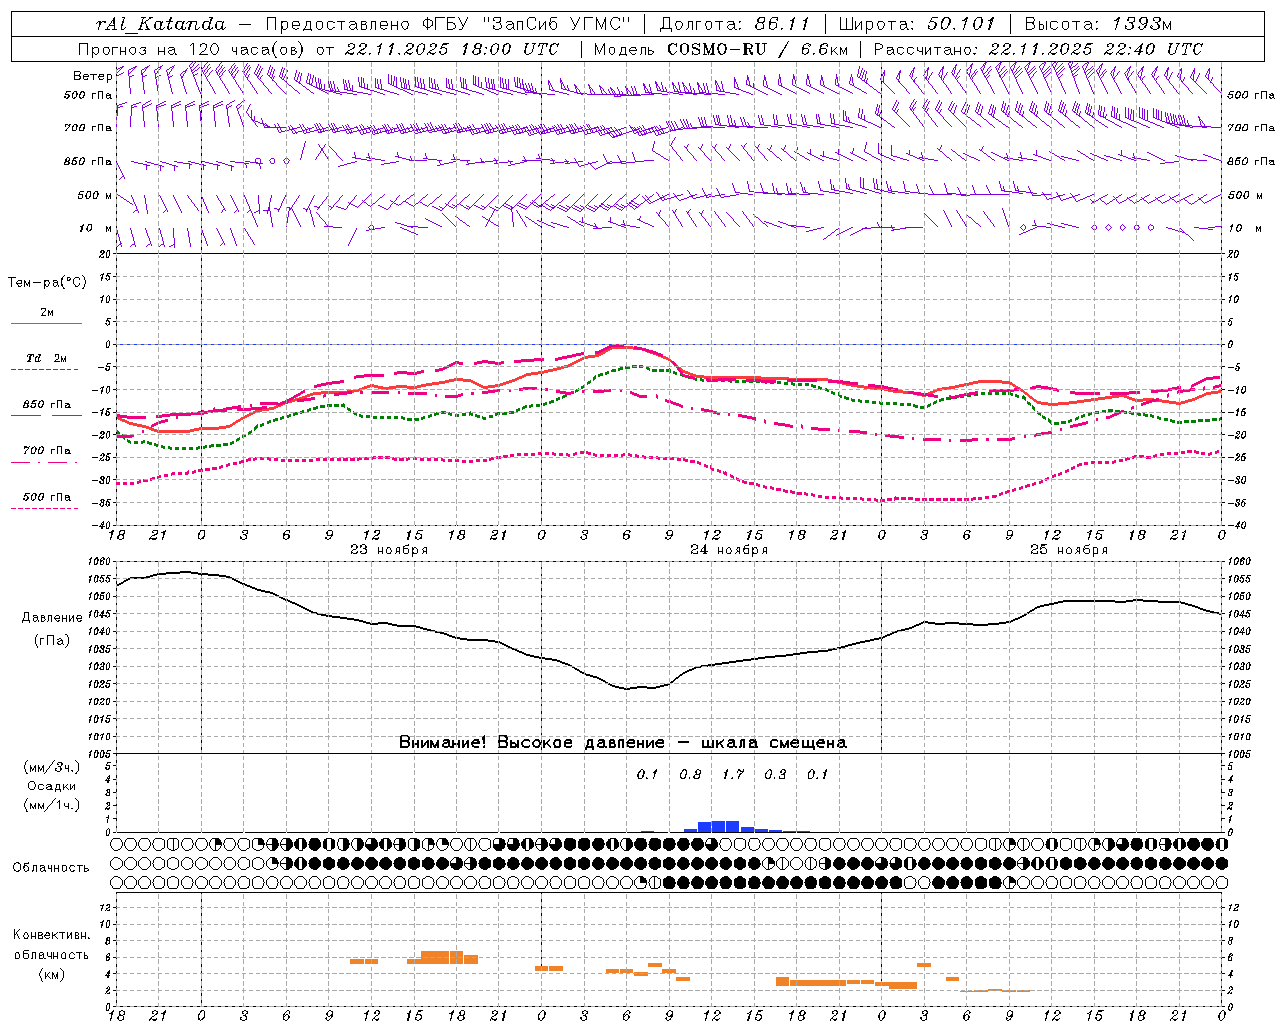The image size is (1280, 1024).
Task: Click the warning 'Внимание! Высокое давление — шкала смещена'
Action: [x=623, y=743]
